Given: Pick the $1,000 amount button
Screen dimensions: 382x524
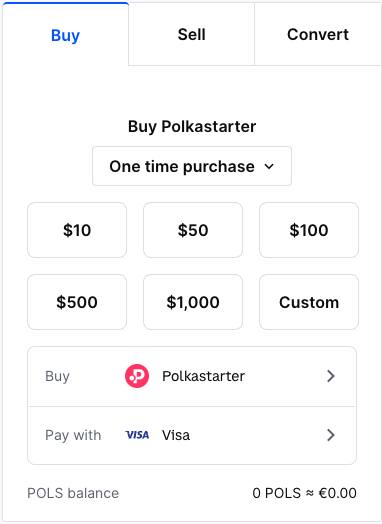Looking at the screenshot, I should [193, 302].
